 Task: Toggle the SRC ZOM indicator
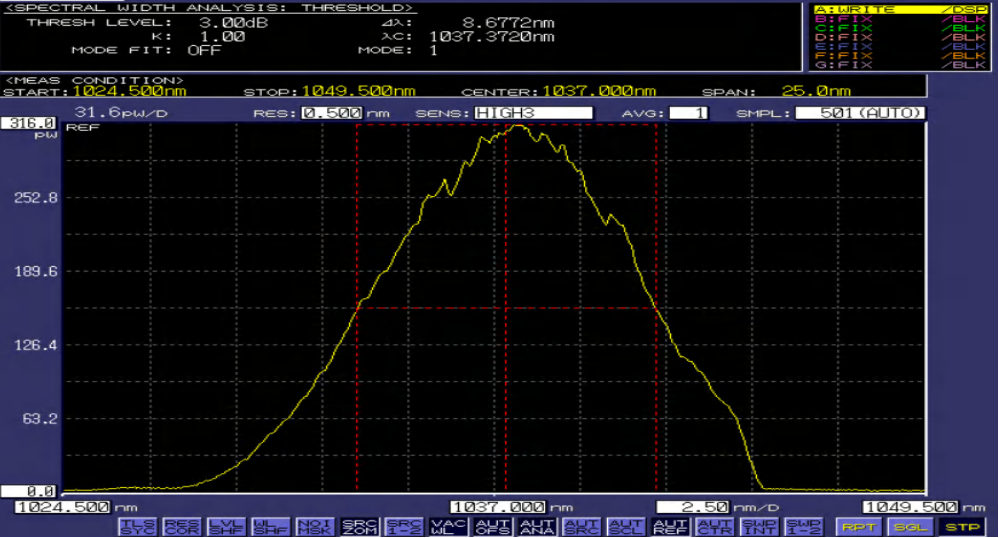[357, 526]
